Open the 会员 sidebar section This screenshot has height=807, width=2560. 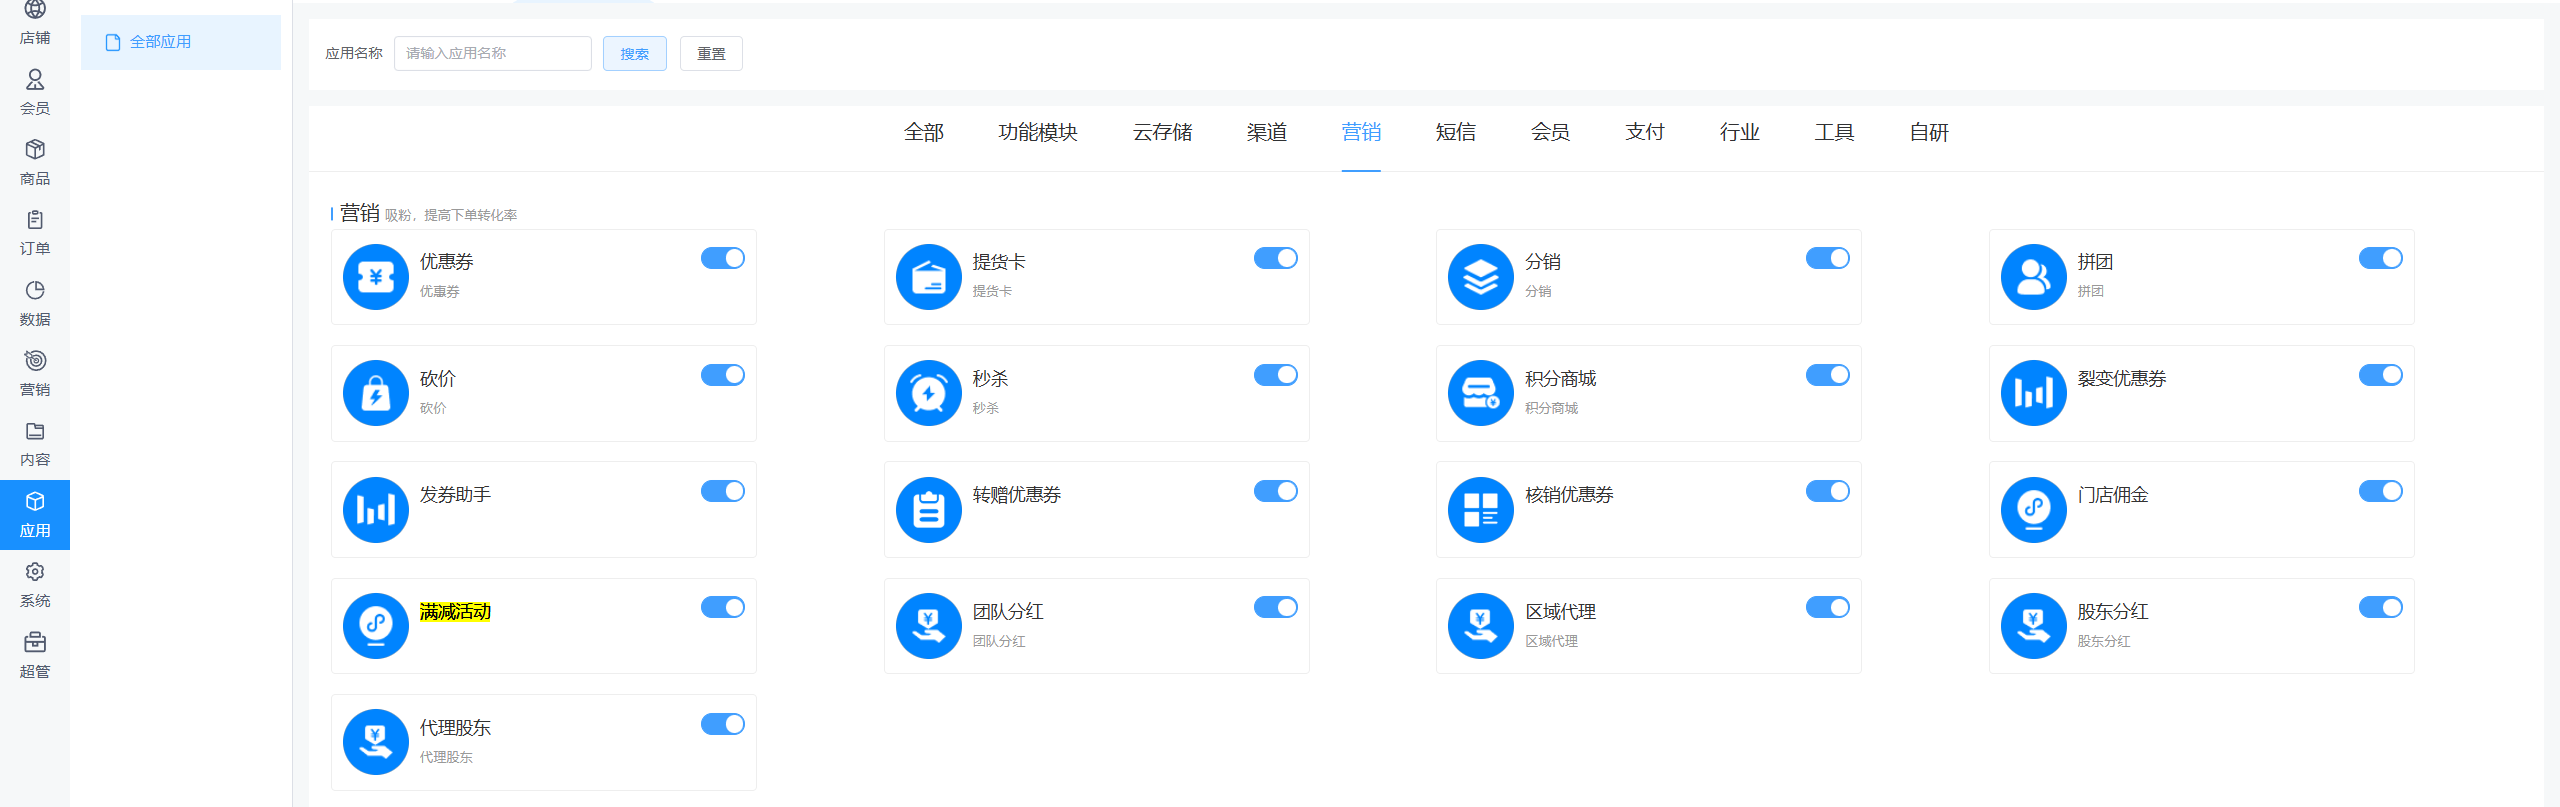(35, 93)
